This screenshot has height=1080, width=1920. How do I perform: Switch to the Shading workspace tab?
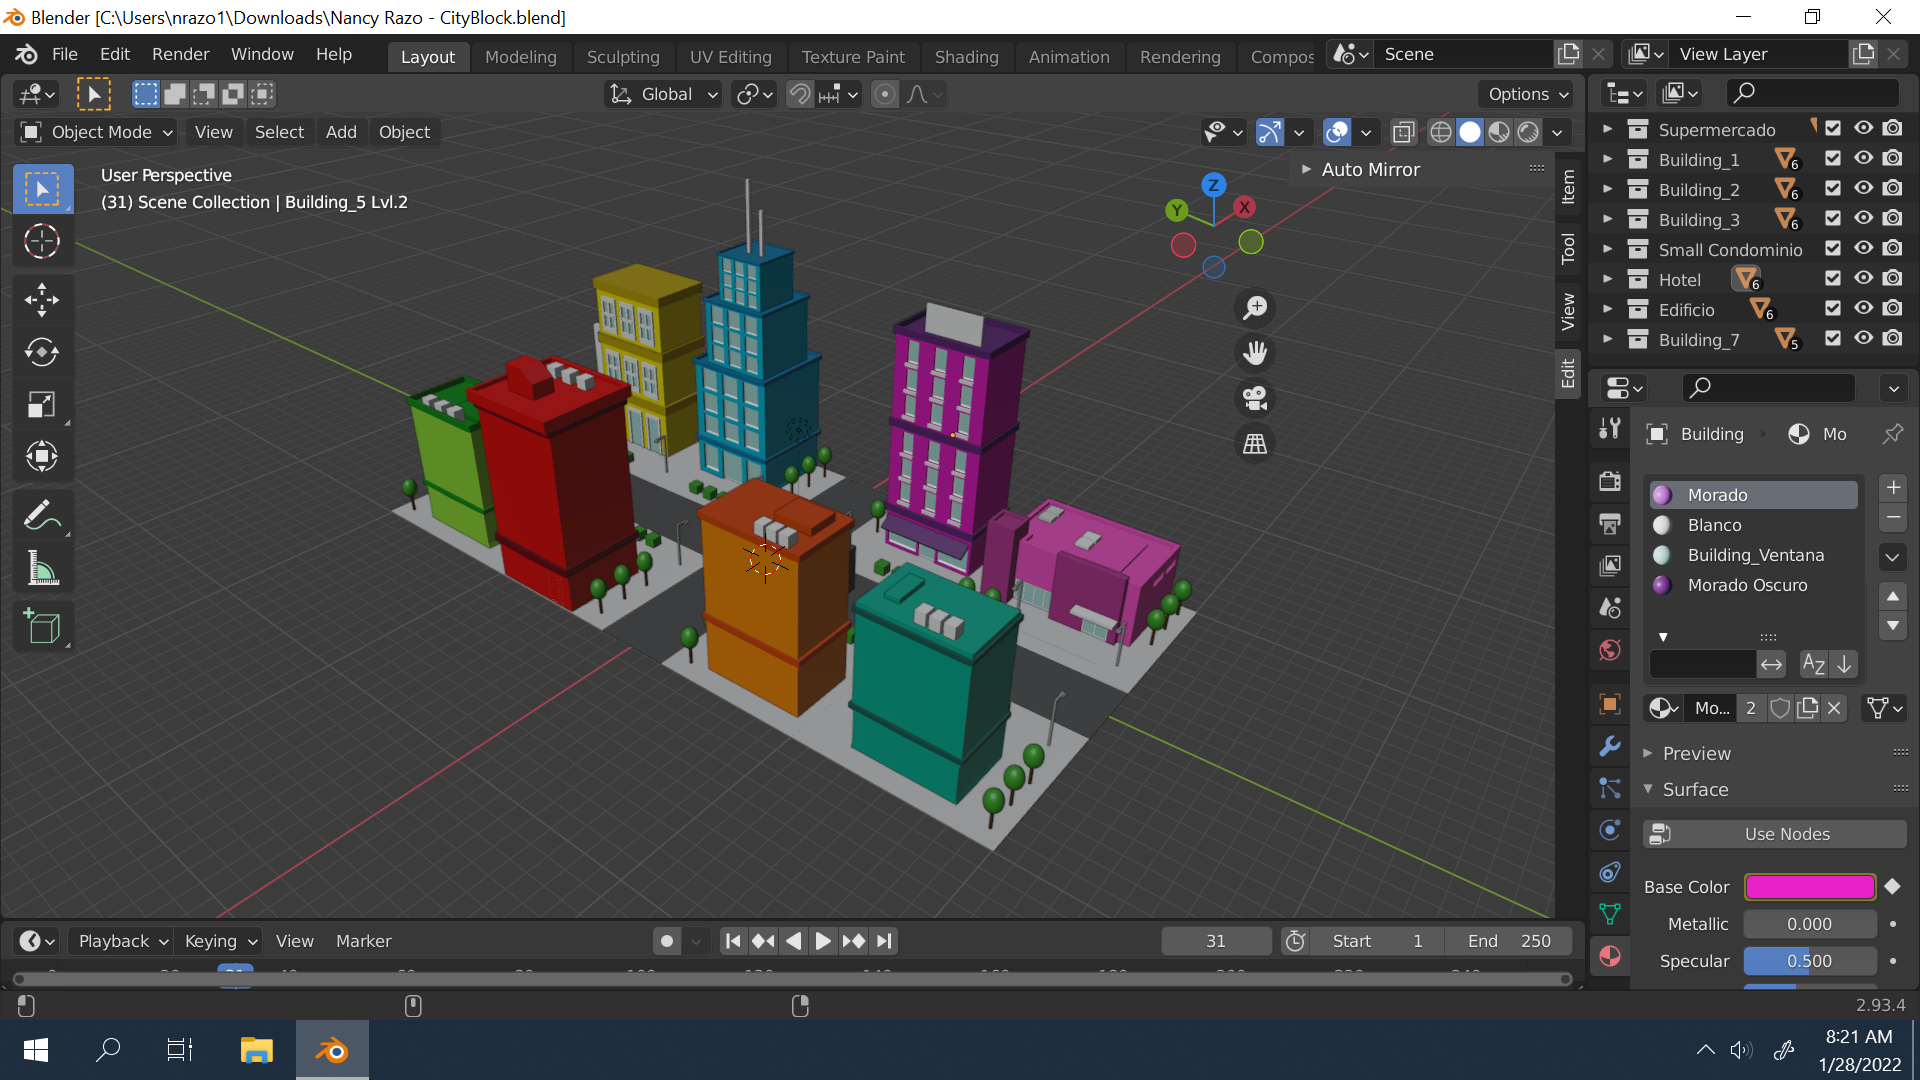[966, 57]
